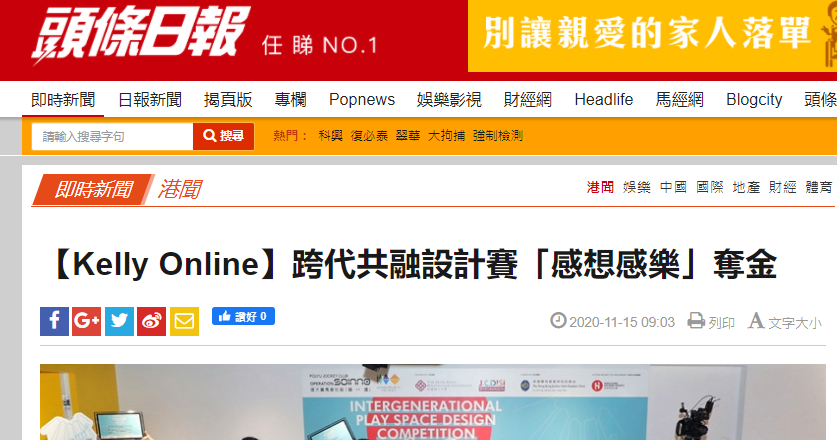Click hot topic 科興 link
The image size is (837, 440).
330,136
